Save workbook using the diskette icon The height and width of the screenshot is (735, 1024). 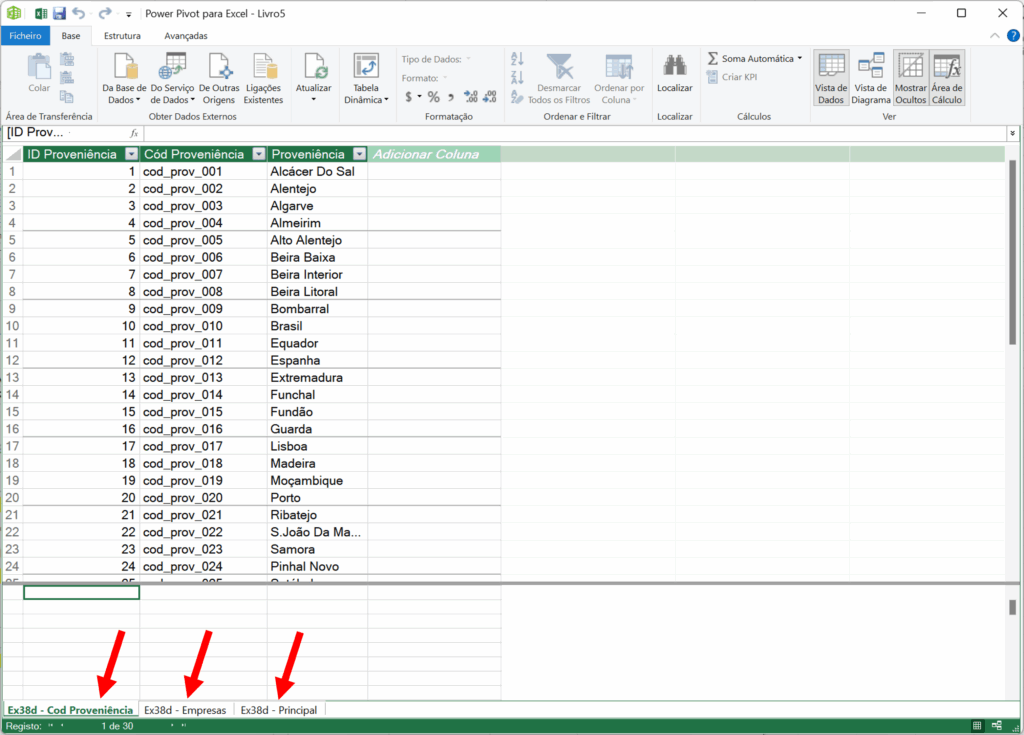tap(59, 14)
